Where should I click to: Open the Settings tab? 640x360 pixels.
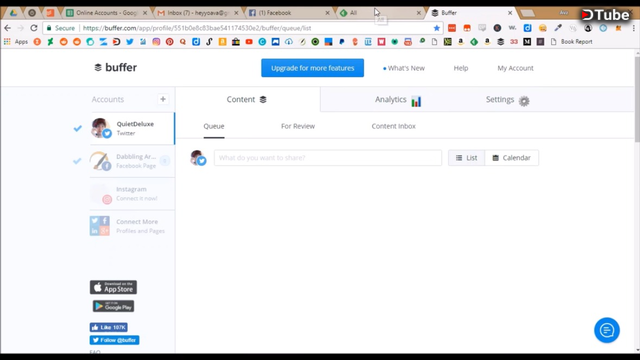tap(507, 100)
